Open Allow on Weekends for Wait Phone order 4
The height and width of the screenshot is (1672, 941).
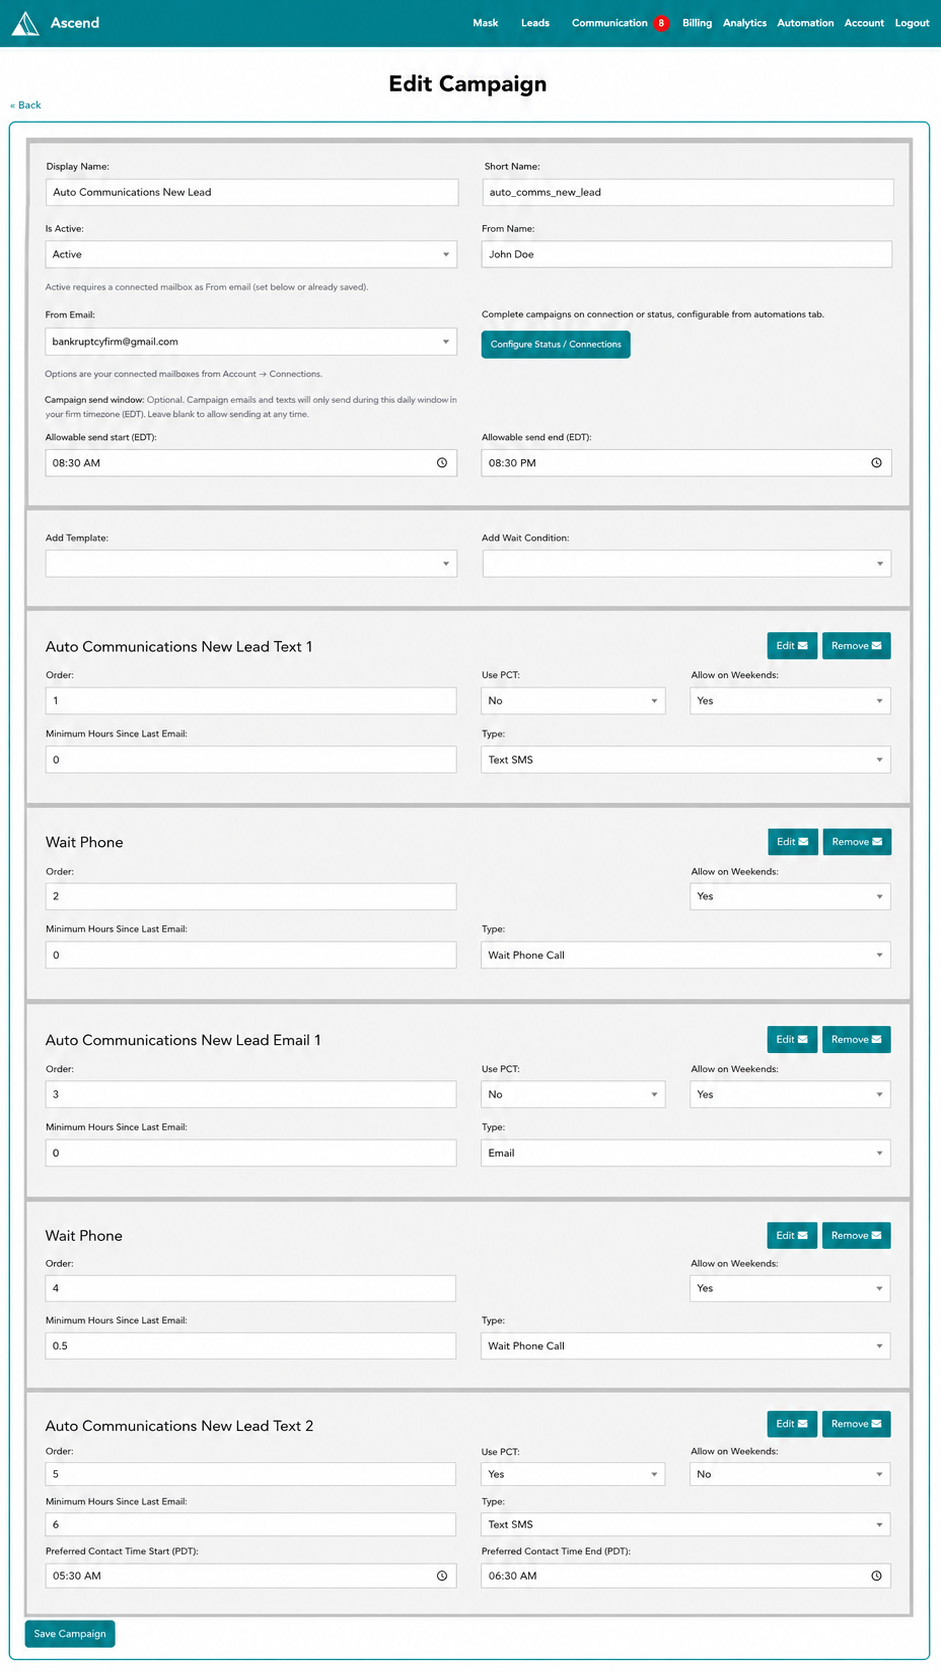click(790, 1289)
